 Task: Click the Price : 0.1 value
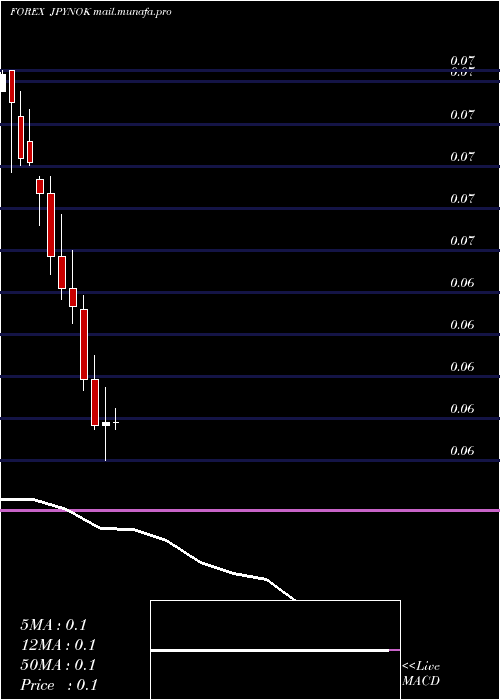pos(59,685)
